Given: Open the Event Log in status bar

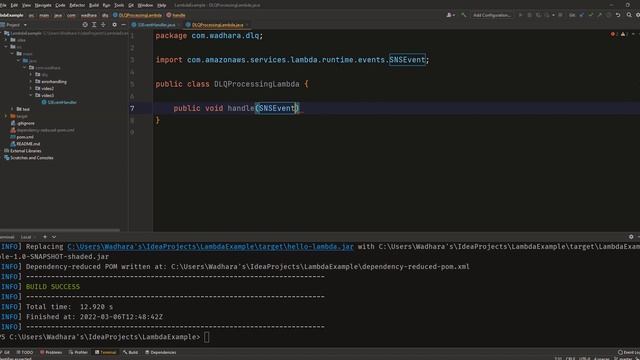Looking at the screenshot, I should click(629, 353).
